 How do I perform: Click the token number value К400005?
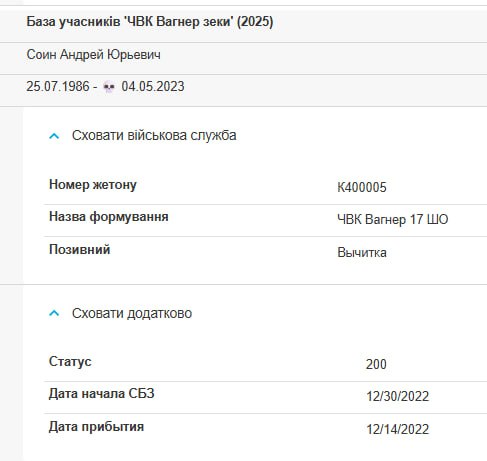click(x=362, y=187)
